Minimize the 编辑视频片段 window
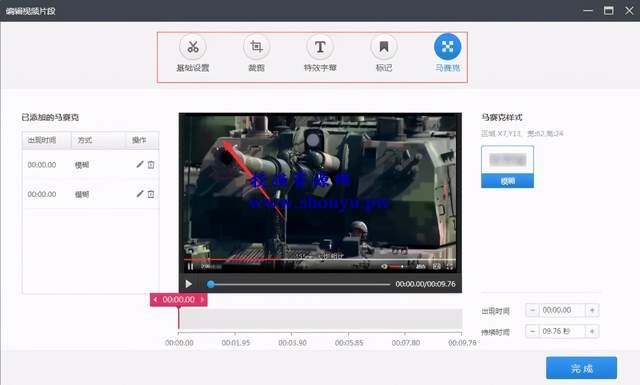The height and width of the screenshot is (385, 640). pos(588,11)
